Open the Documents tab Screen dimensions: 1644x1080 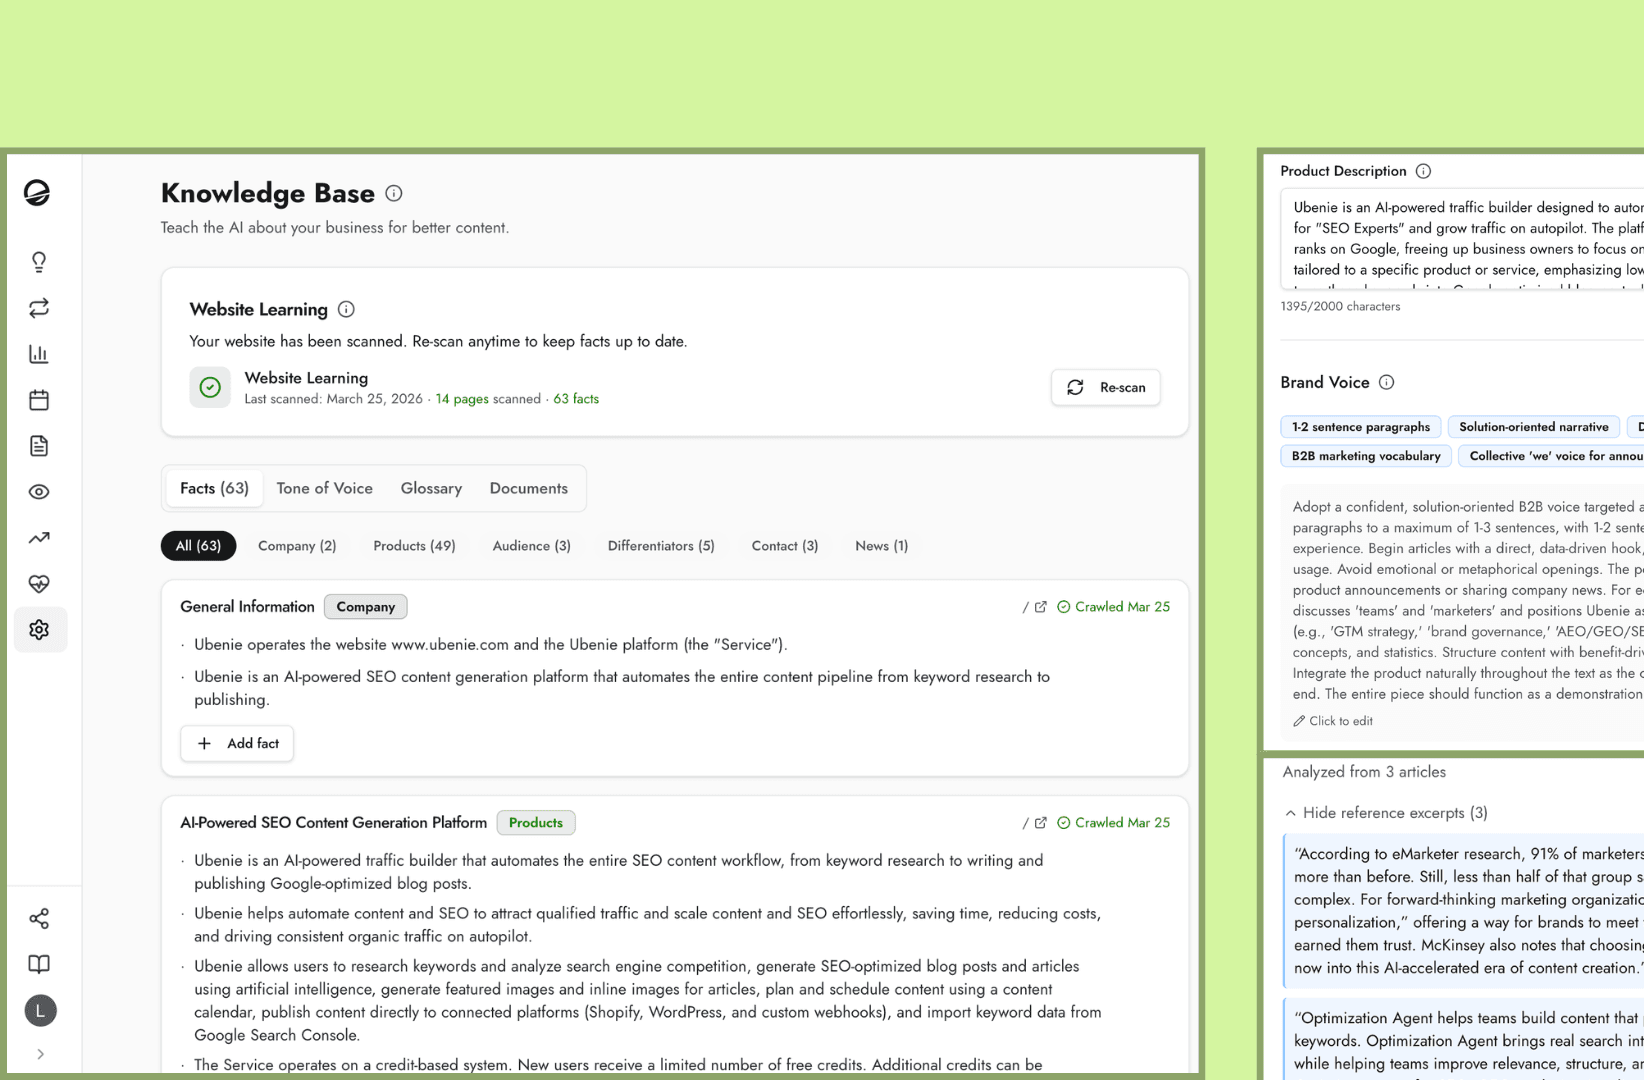[528, 488]
